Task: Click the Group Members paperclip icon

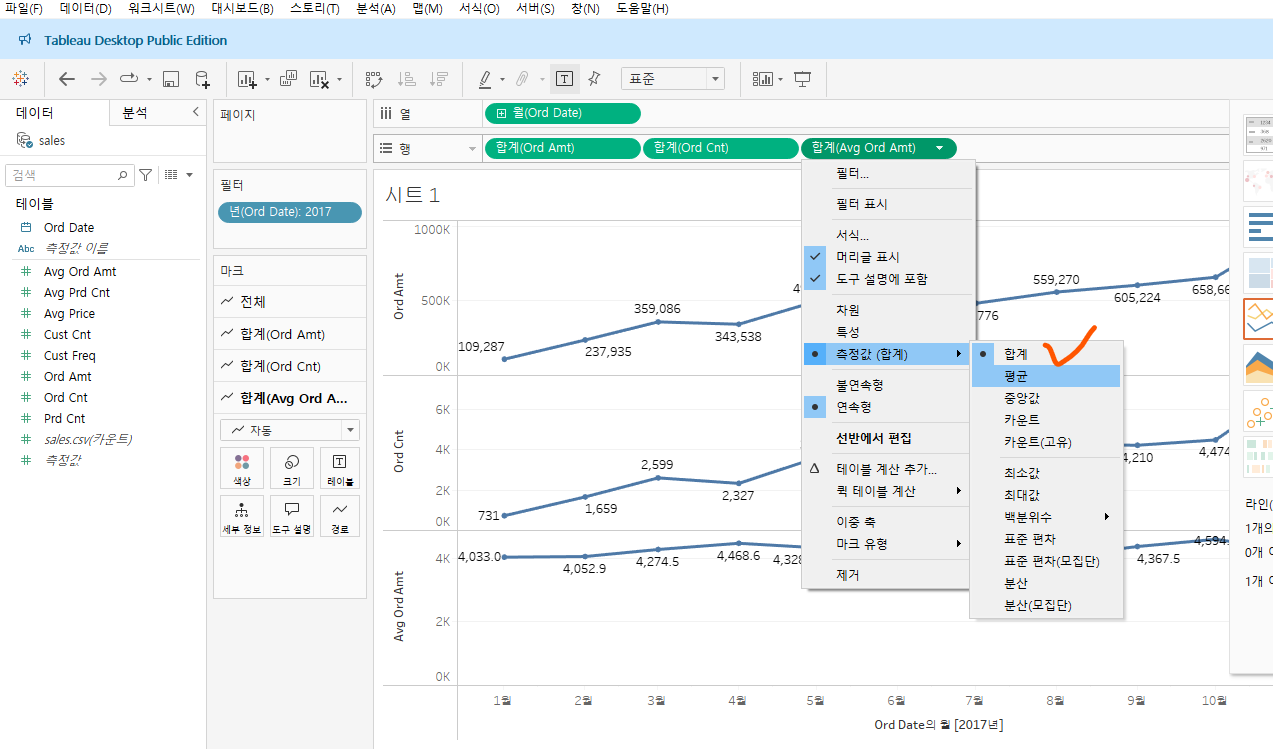Action: coord(522,79)
